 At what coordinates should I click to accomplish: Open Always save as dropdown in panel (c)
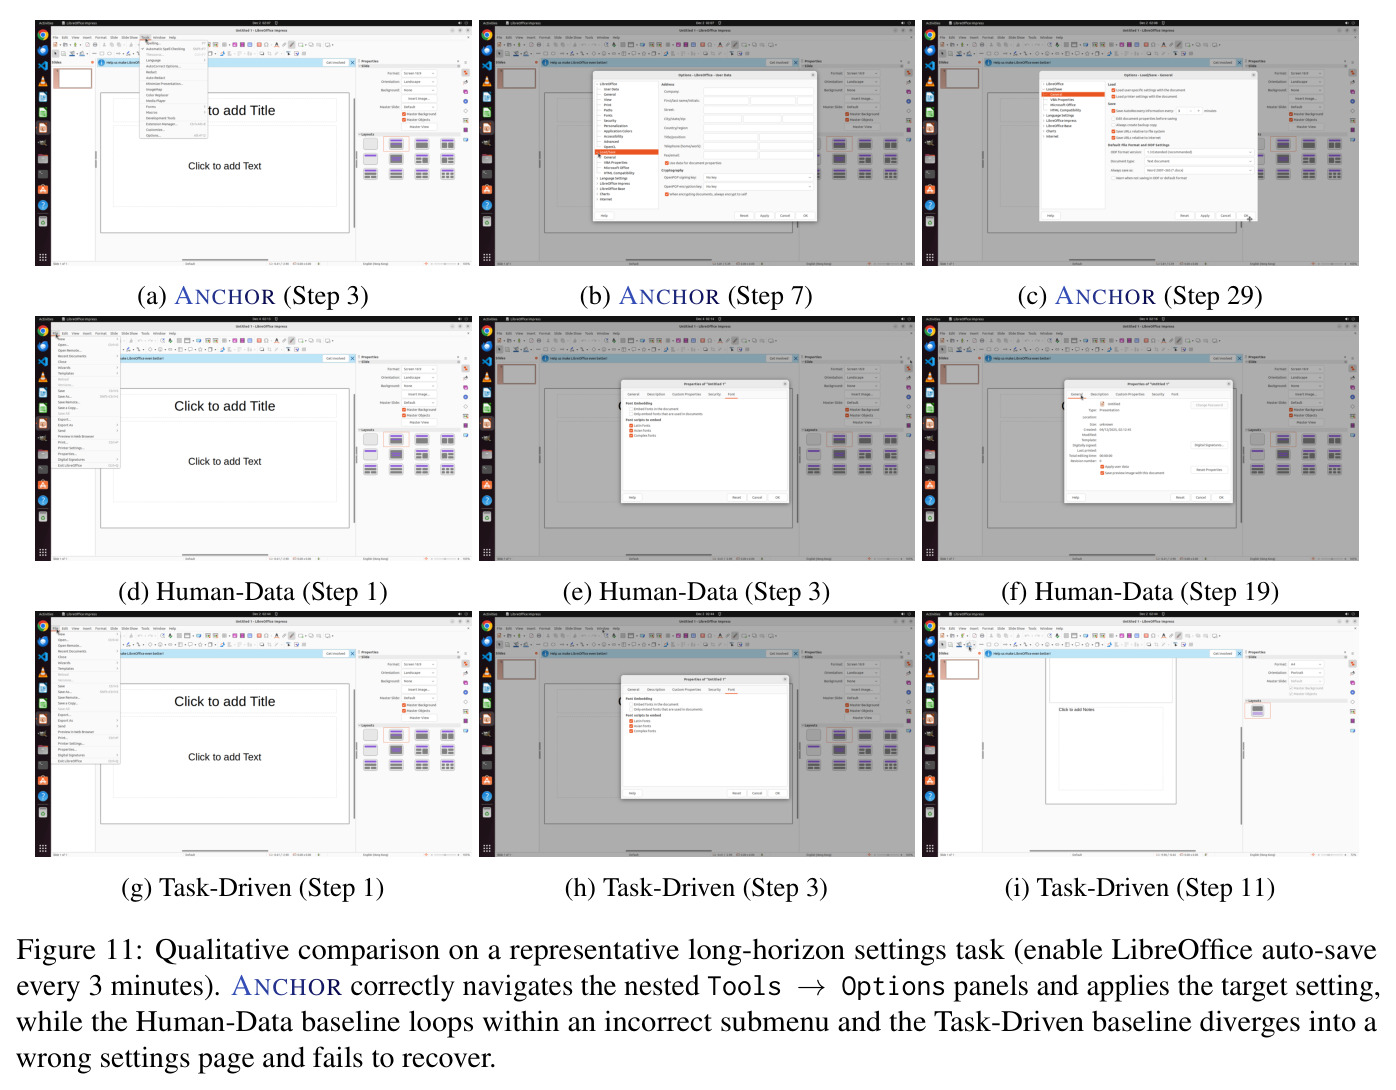(1198, 170)
